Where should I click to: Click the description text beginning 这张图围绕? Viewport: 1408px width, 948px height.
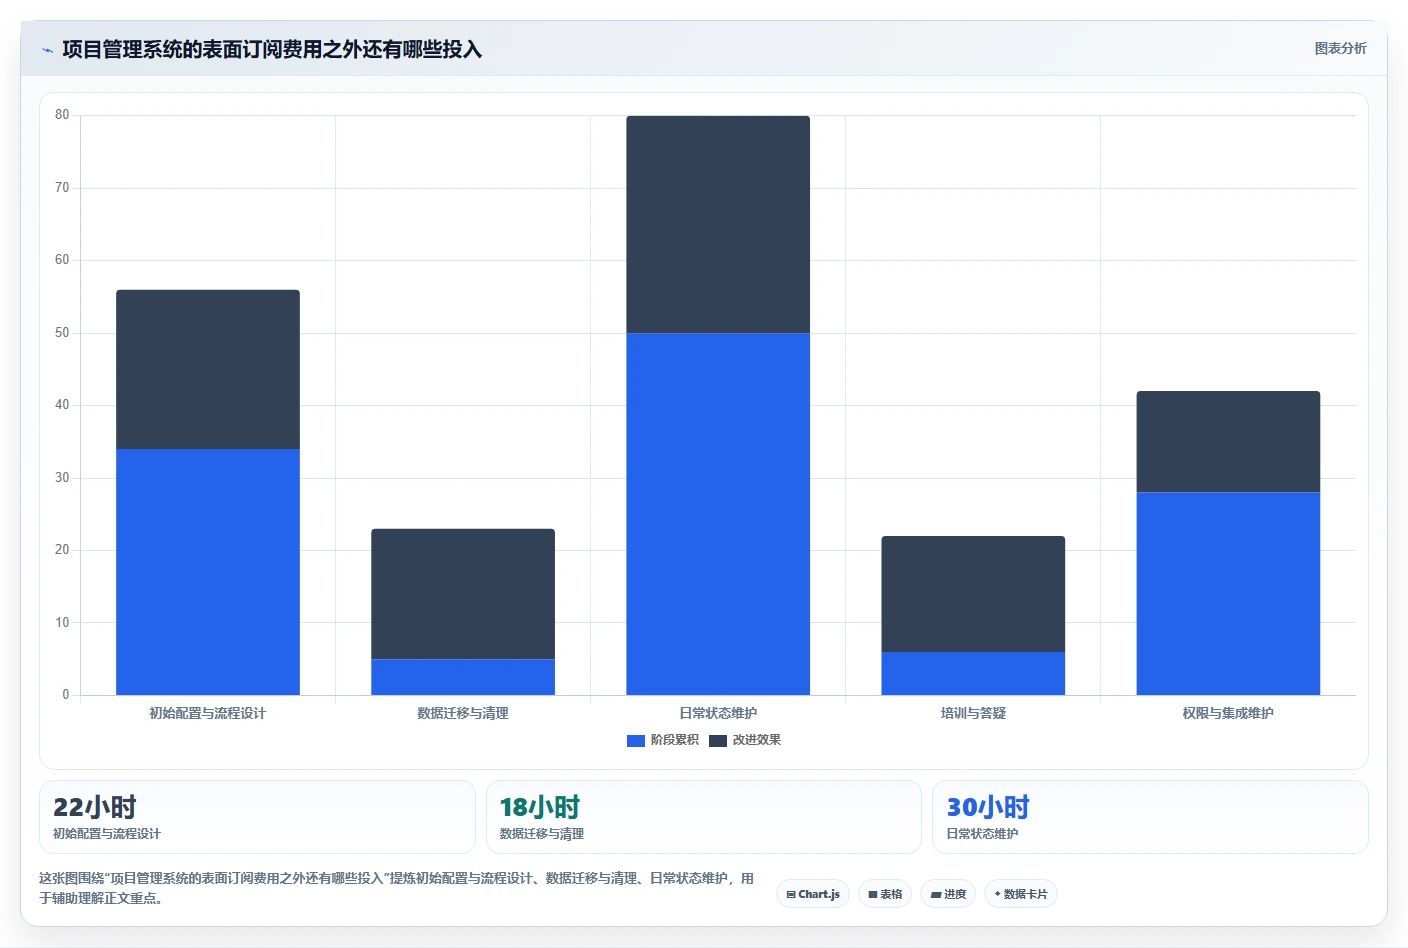tap(396, 888)
